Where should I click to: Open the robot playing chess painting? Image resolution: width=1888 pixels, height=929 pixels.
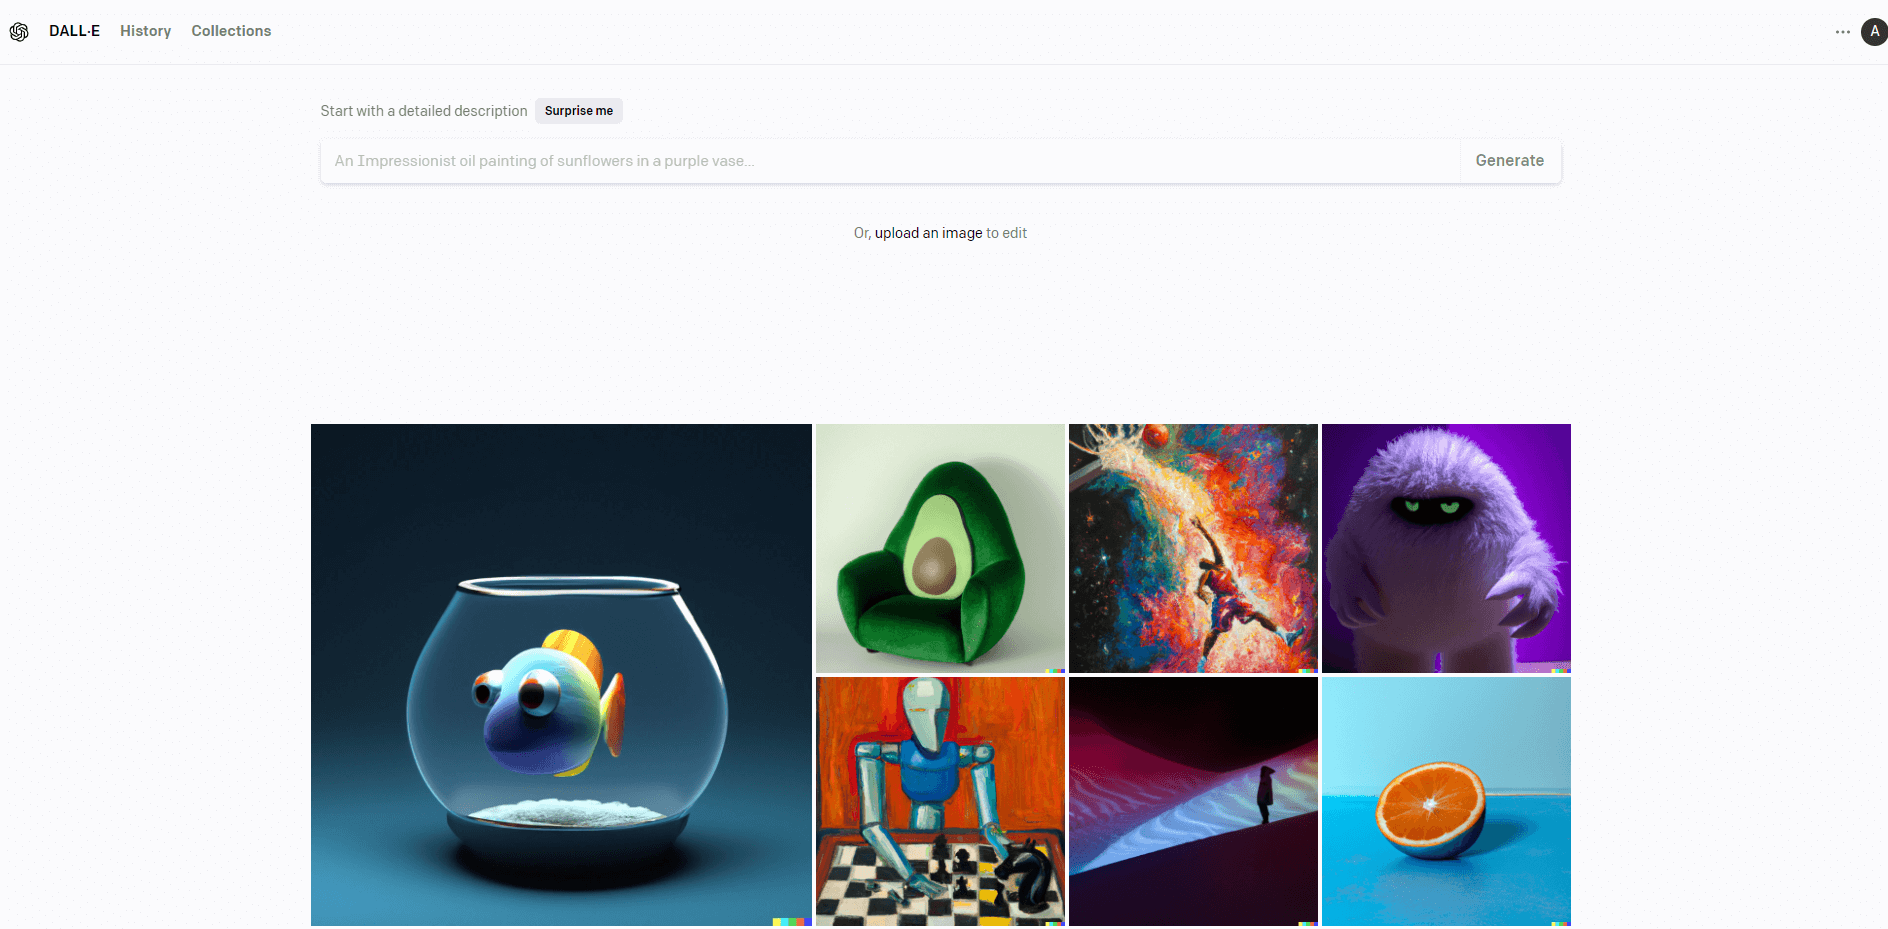click(x=940, y=801)
